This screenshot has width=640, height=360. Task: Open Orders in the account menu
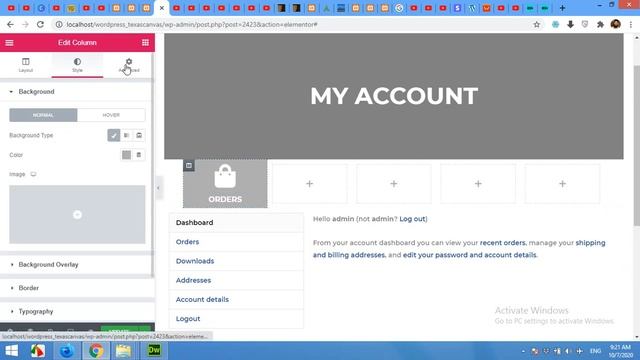(x=236, y=242)
